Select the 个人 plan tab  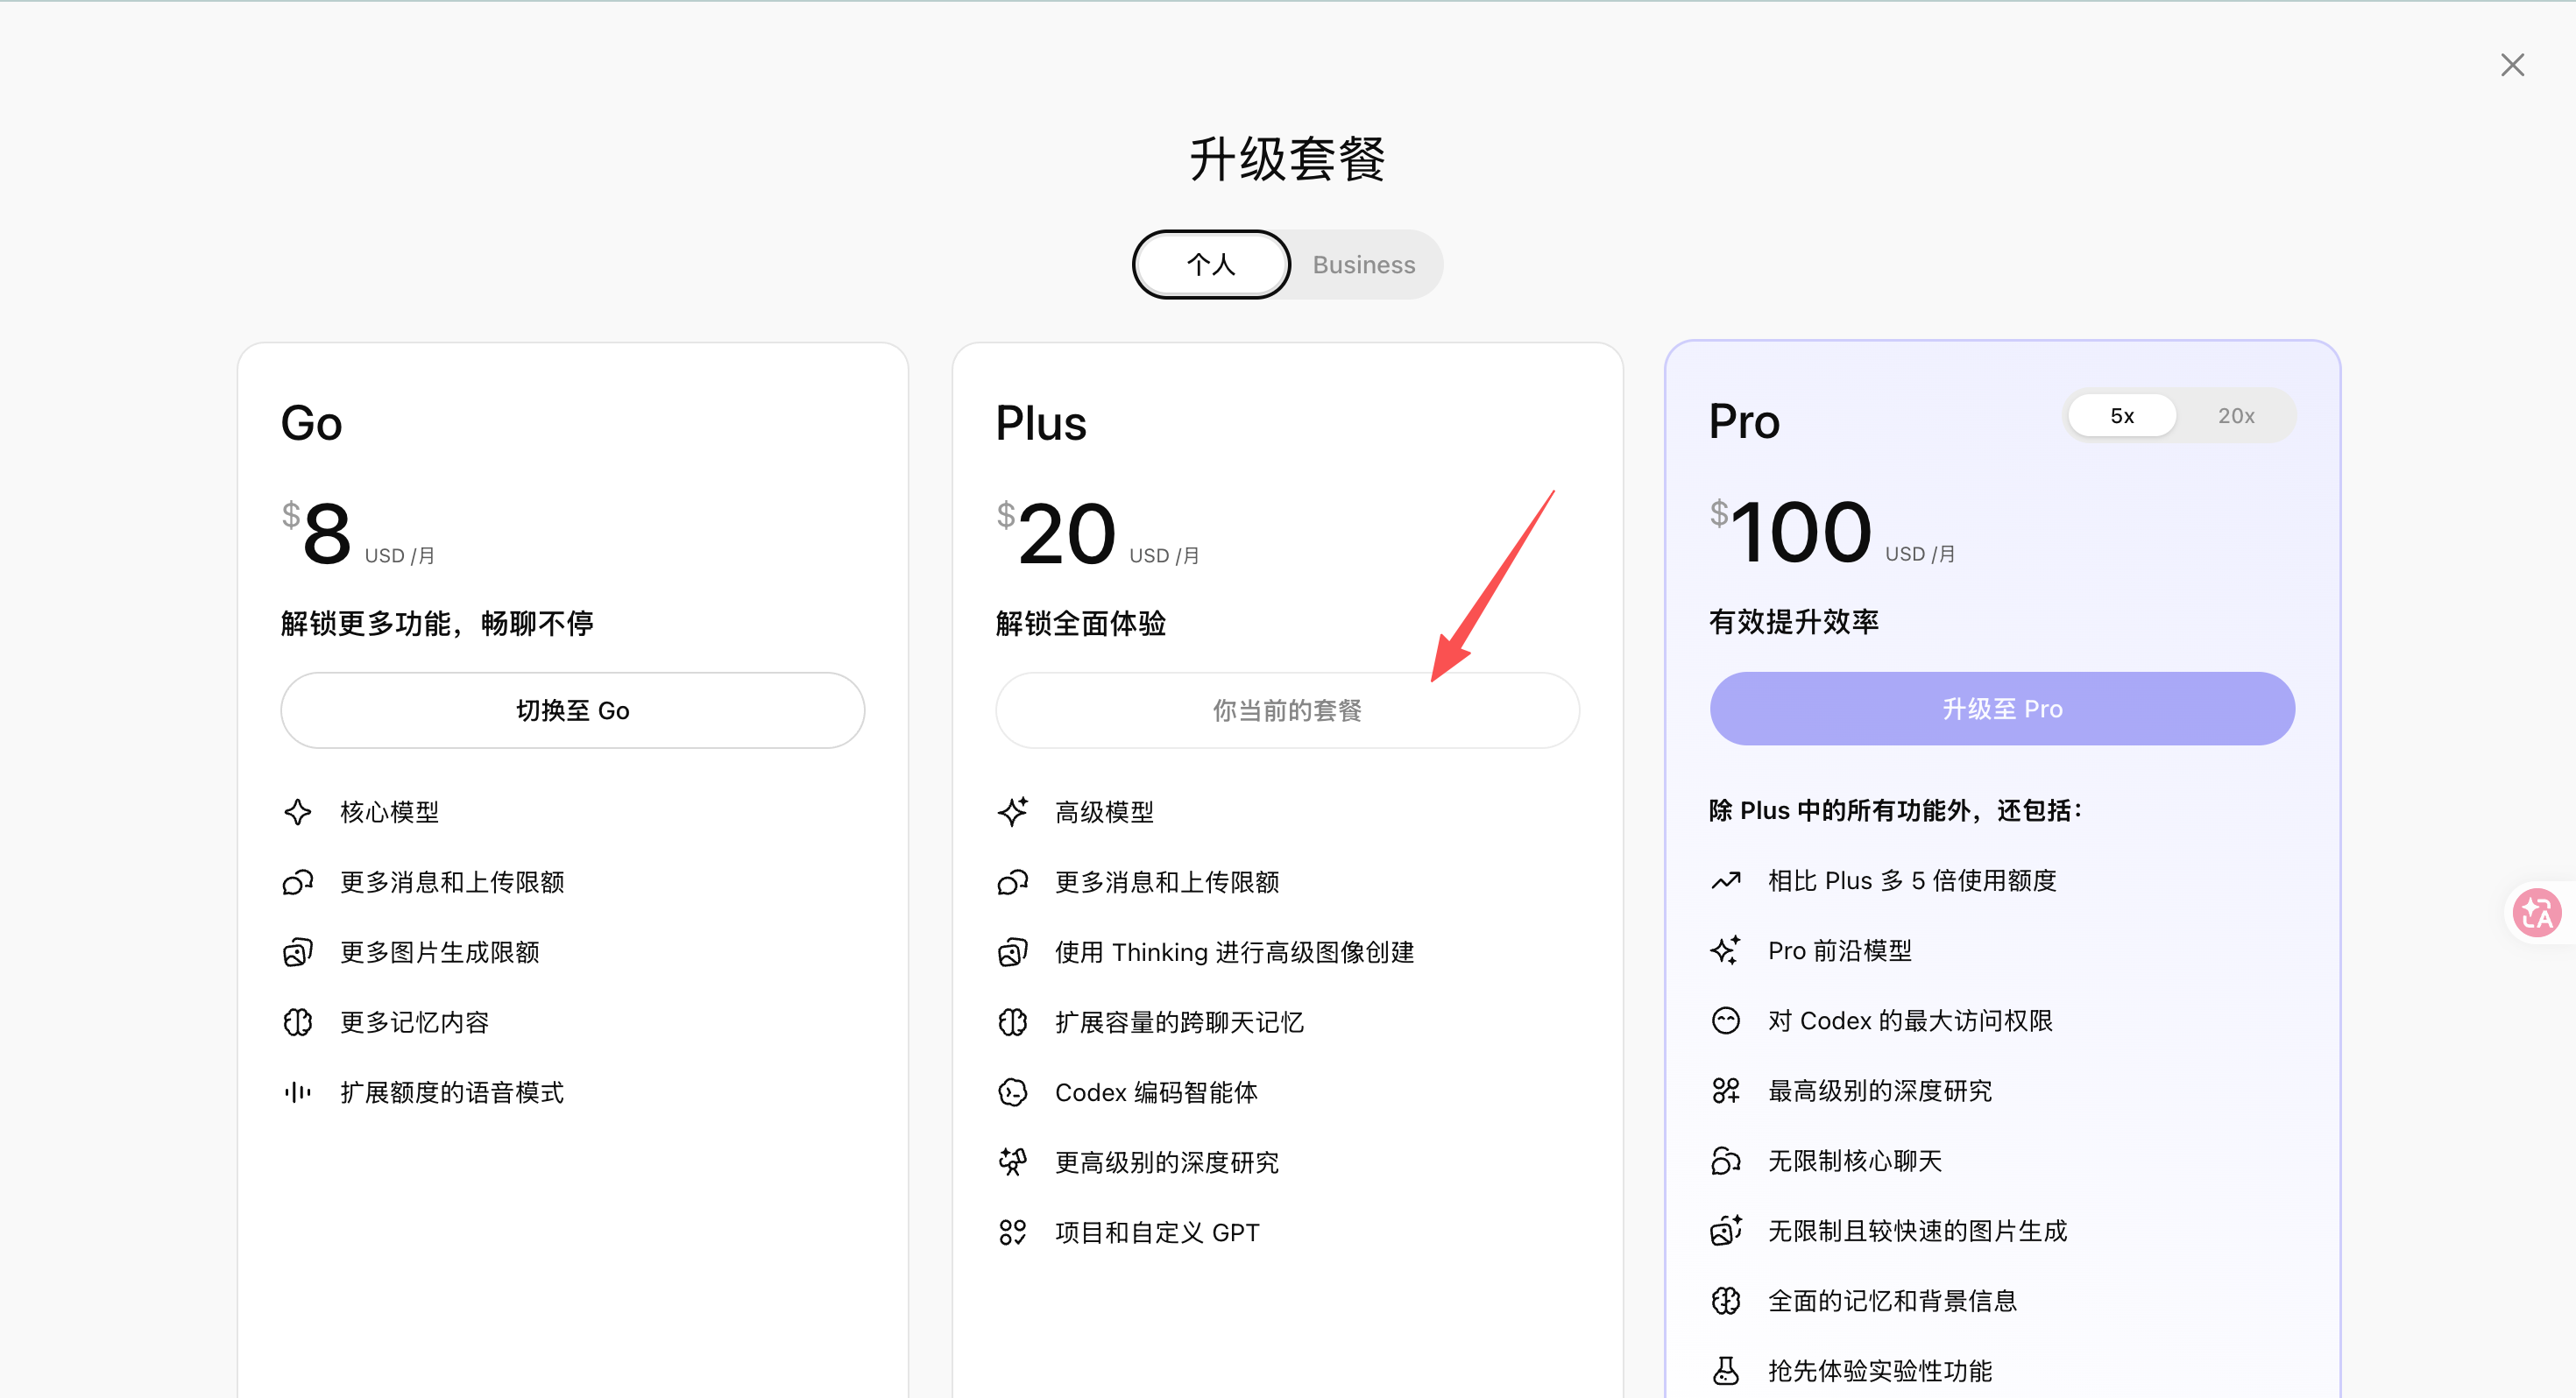pyautogui.click(x=1211, y=265)
